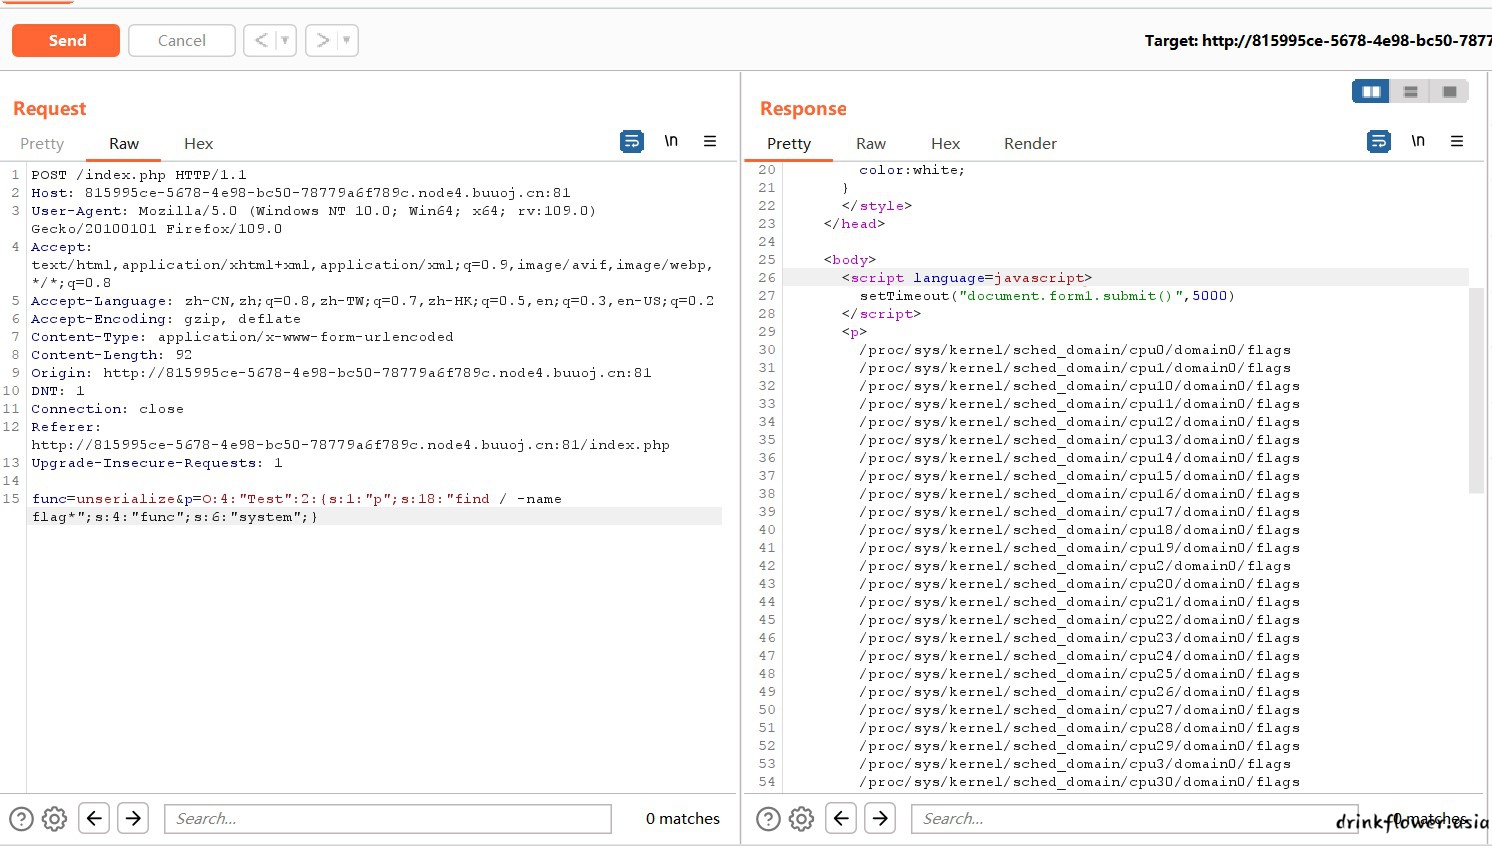Click the Cancel button
Screen dimensions: 1492x846
182,40
